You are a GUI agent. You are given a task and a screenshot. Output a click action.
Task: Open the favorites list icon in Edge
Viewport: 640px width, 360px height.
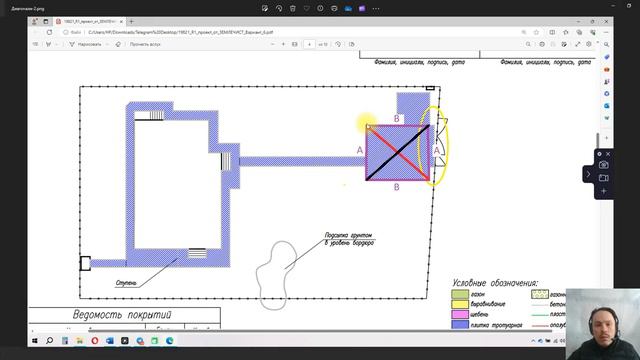pyautogui.click(x=566, y=32)
